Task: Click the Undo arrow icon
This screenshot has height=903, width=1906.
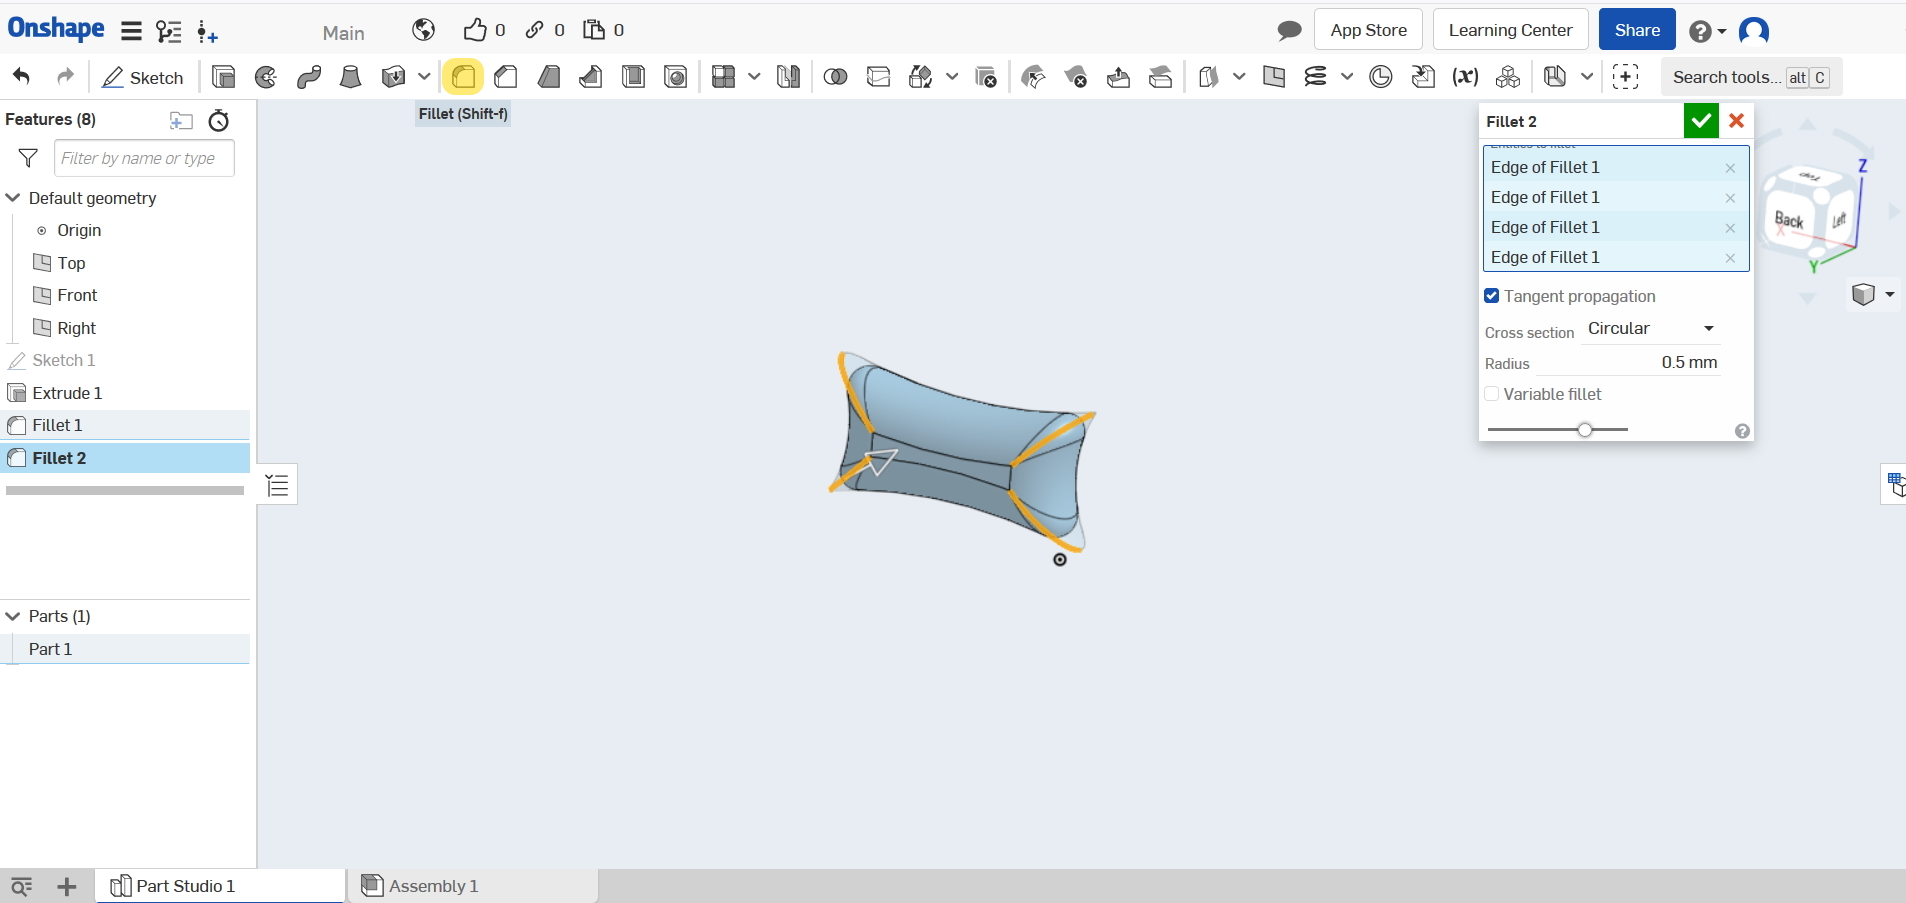Action: click(21, 77)
